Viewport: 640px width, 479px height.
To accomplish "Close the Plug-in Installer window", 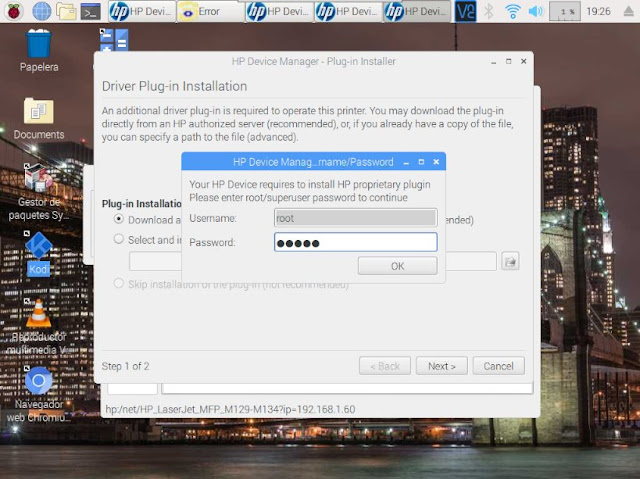I will (x=524, y=61).
